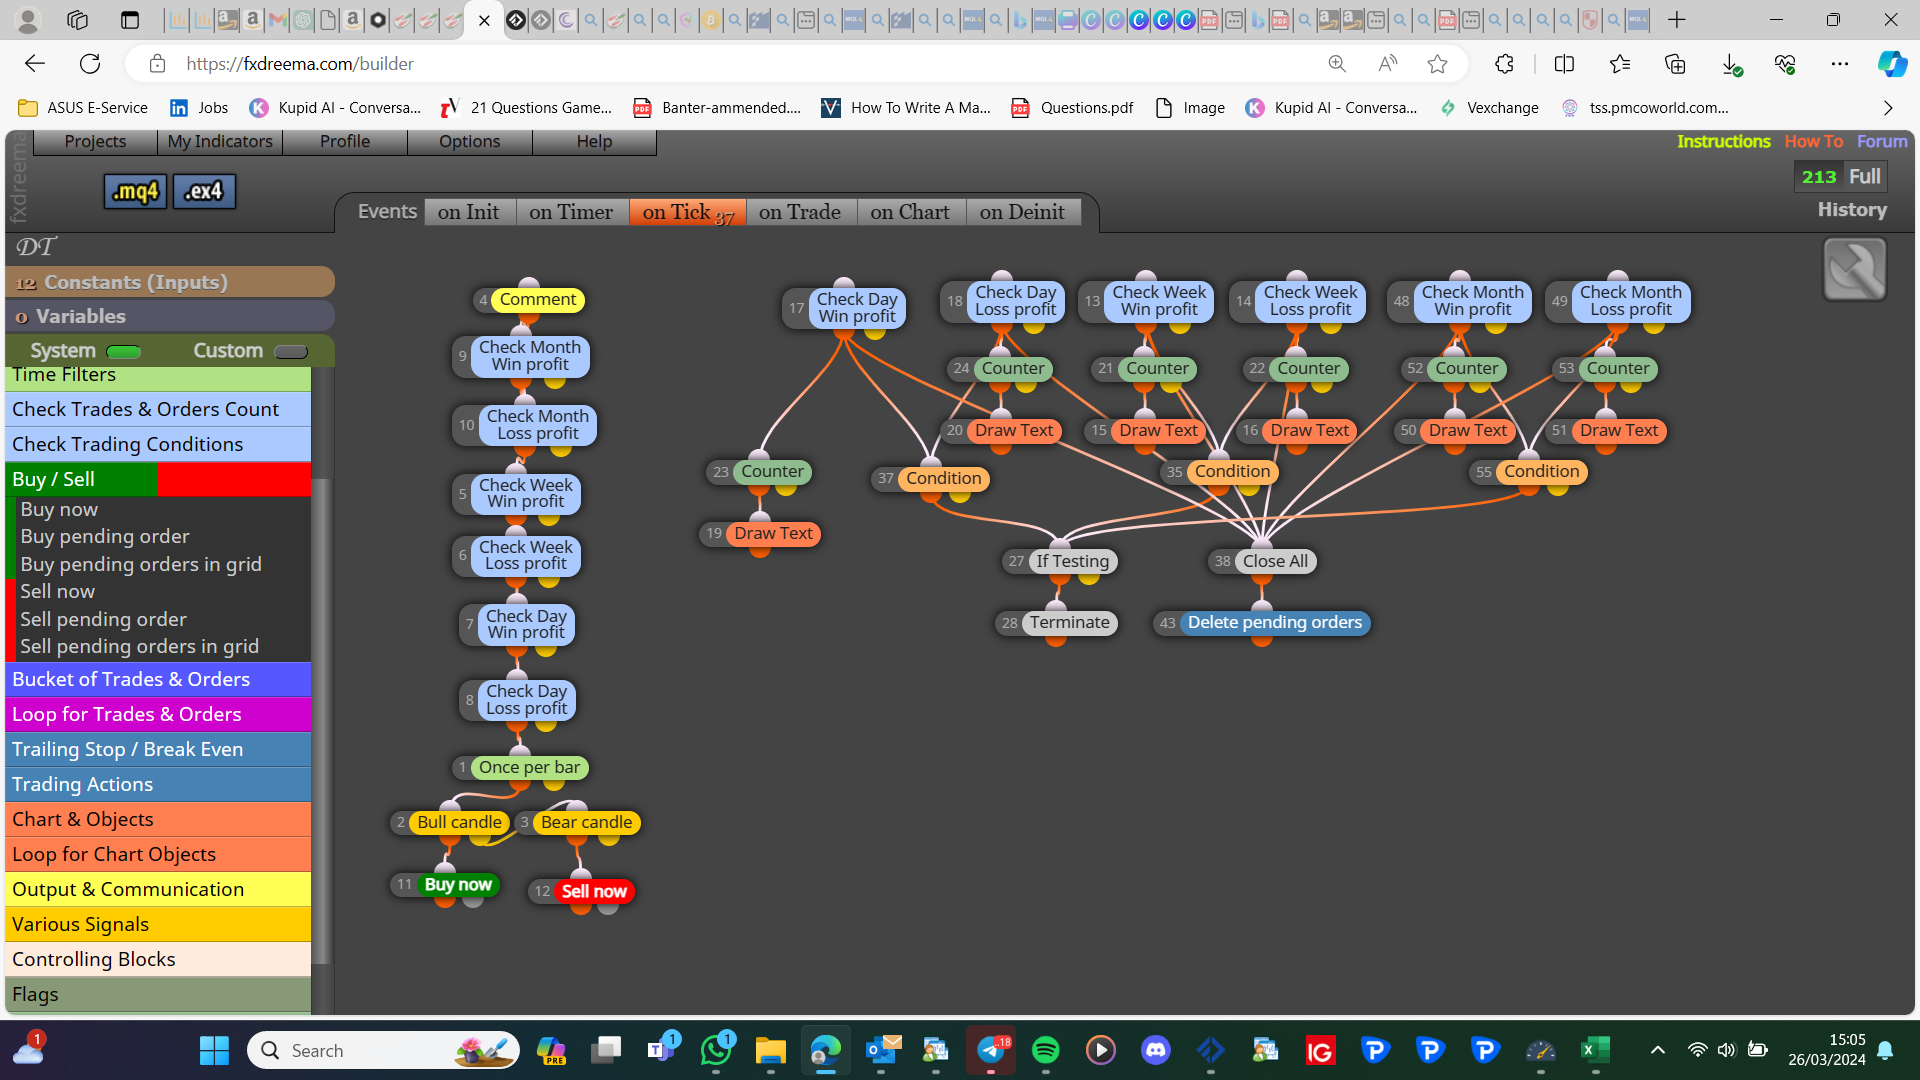Select the Once per bar block

pyautogui.click(x=530, y=768)
